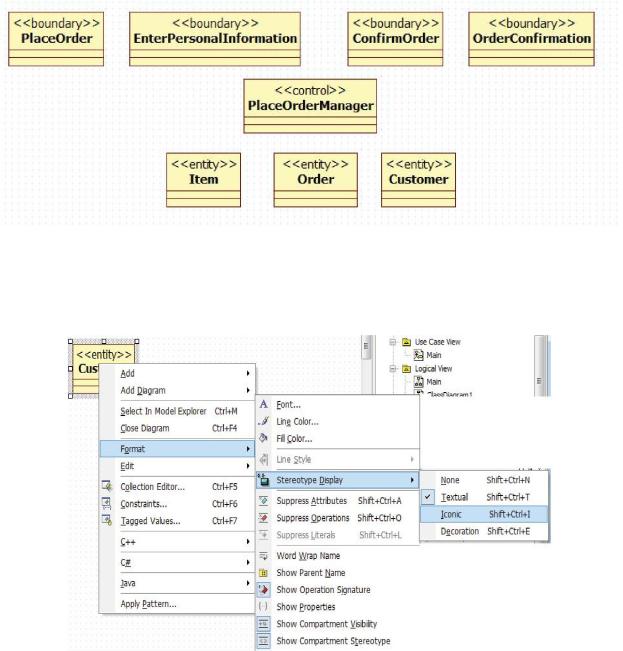Click the Show Properties parentheses icon
The height and width of the screenshot is (651, 623).
[264, 607]
